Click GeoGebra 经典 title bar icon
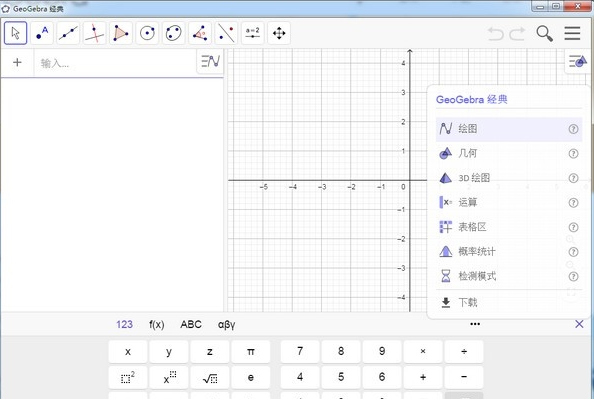This screenshot has height=399, width=594. [6, 8]
